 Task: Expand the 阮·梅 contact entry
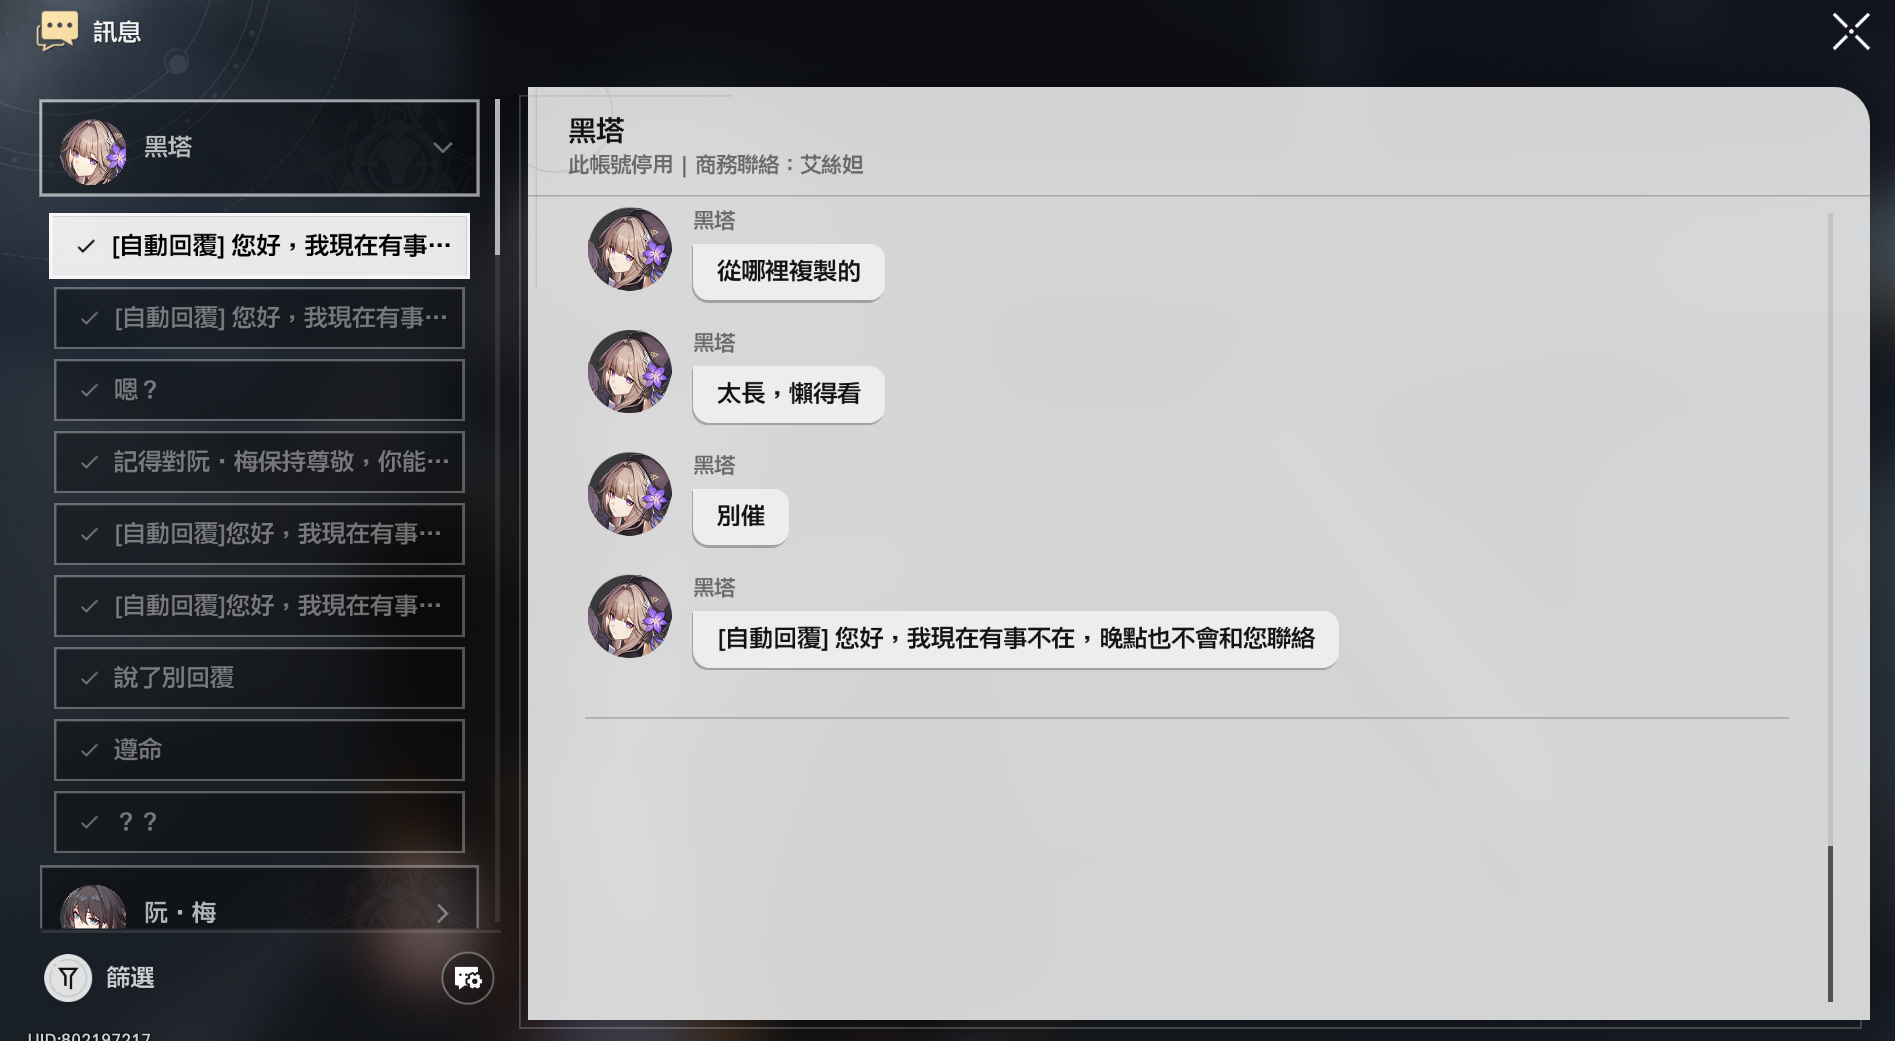[x=259, y=898]
